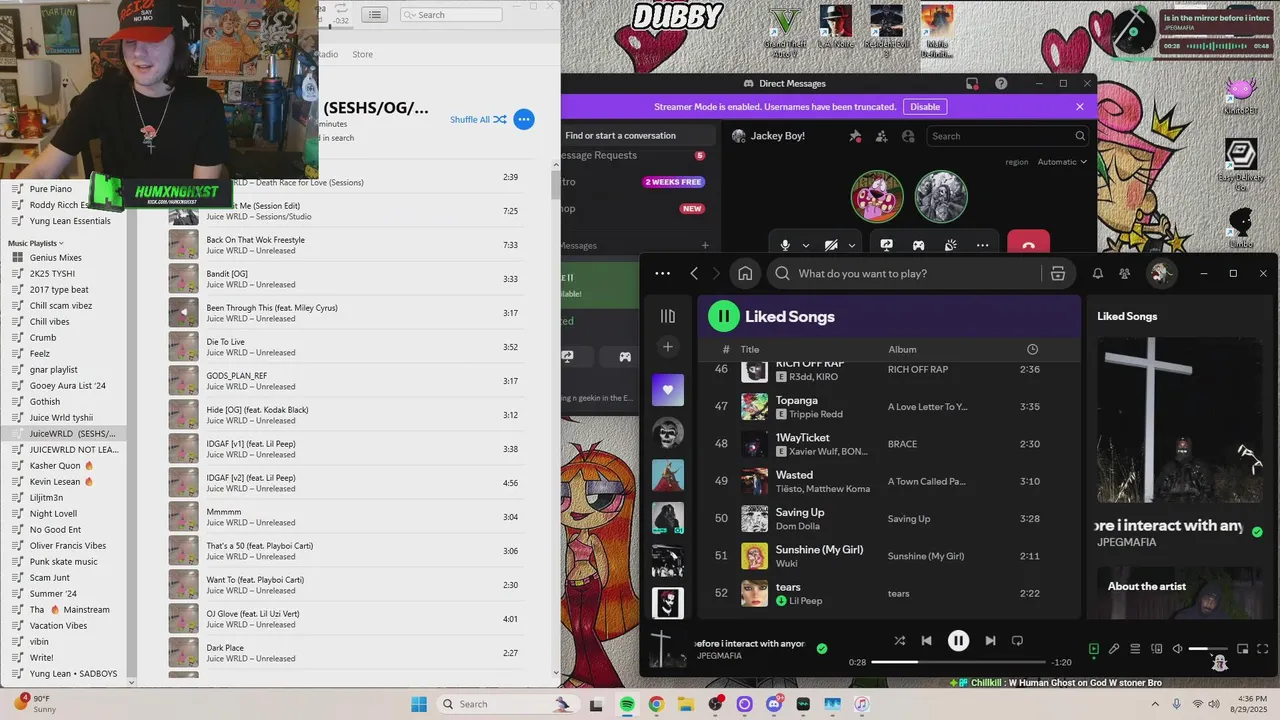Open Discord help question mark icon
1280x720 pixels.
[x=1001, y=83]
